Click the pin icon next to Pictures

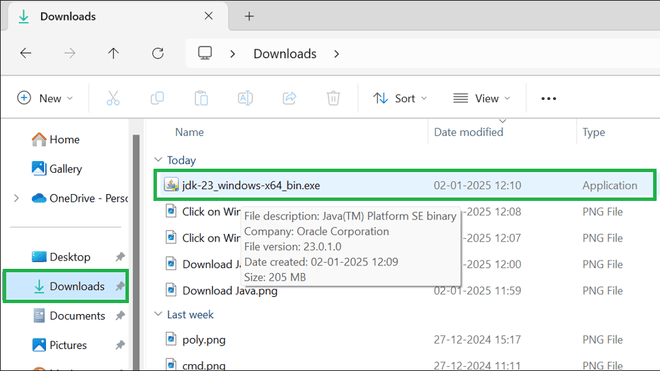(x=120, y=345)
